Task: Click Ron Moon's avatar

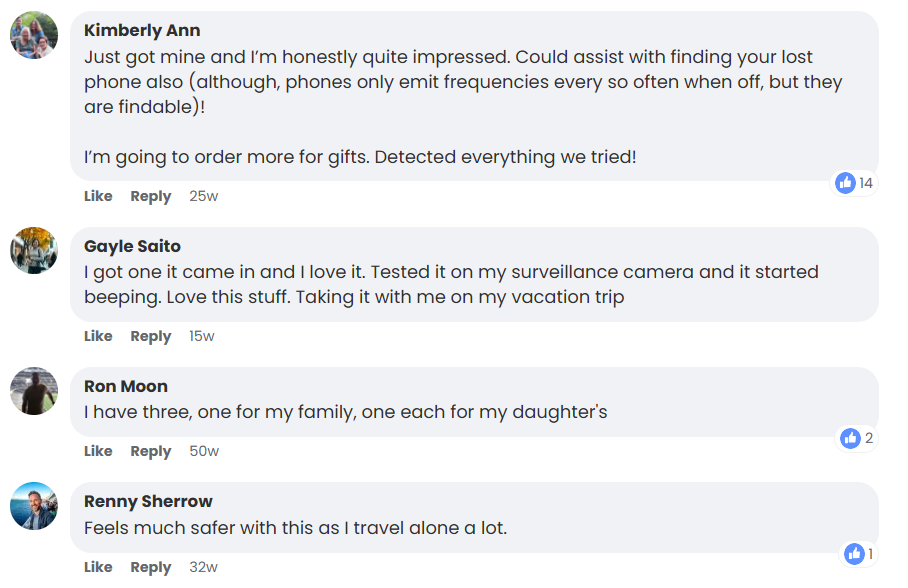Action: coord(34,391)
